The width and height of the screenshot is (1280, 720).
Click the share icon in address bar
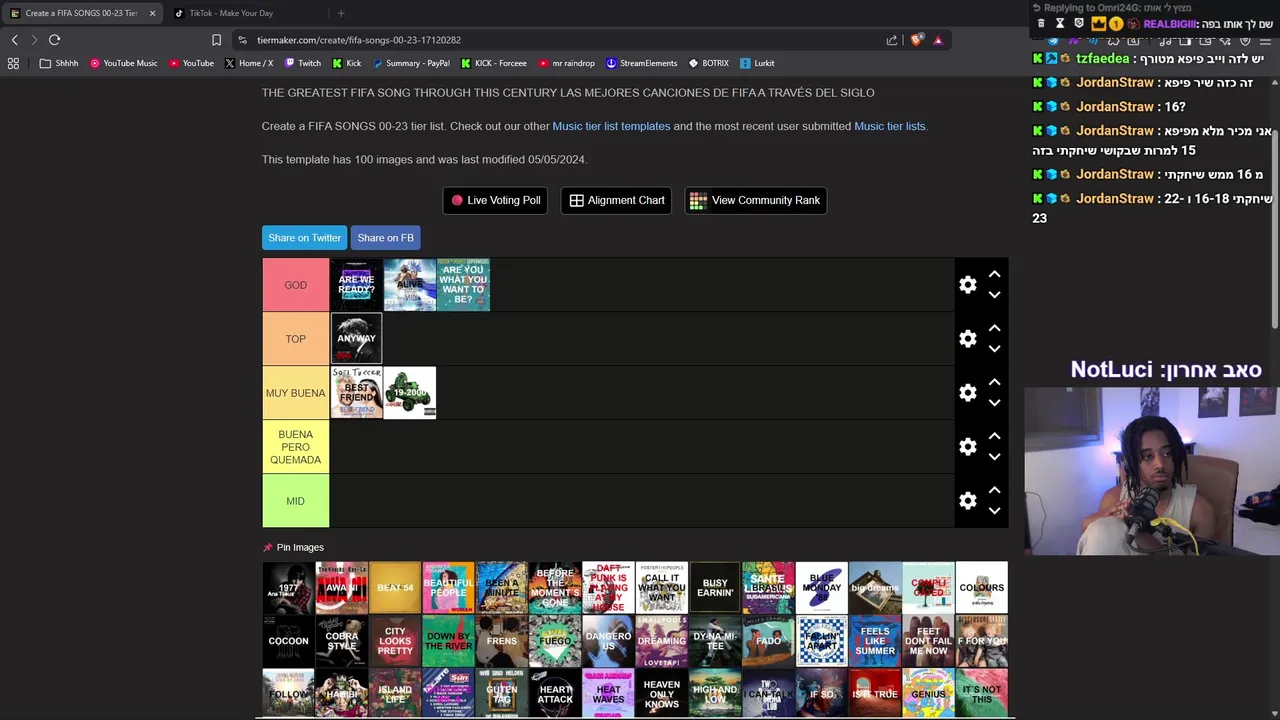[x=892, y=40]
